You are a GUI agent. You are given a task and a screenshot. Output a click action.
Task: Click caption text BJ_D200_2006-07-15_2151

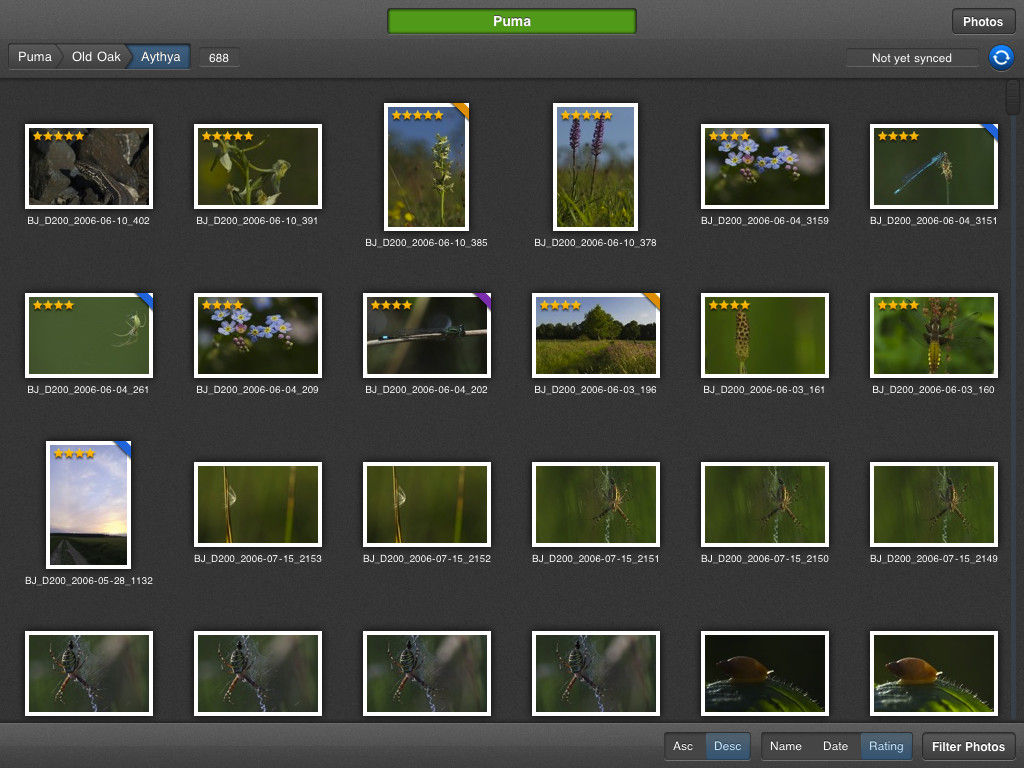(596, 558)
